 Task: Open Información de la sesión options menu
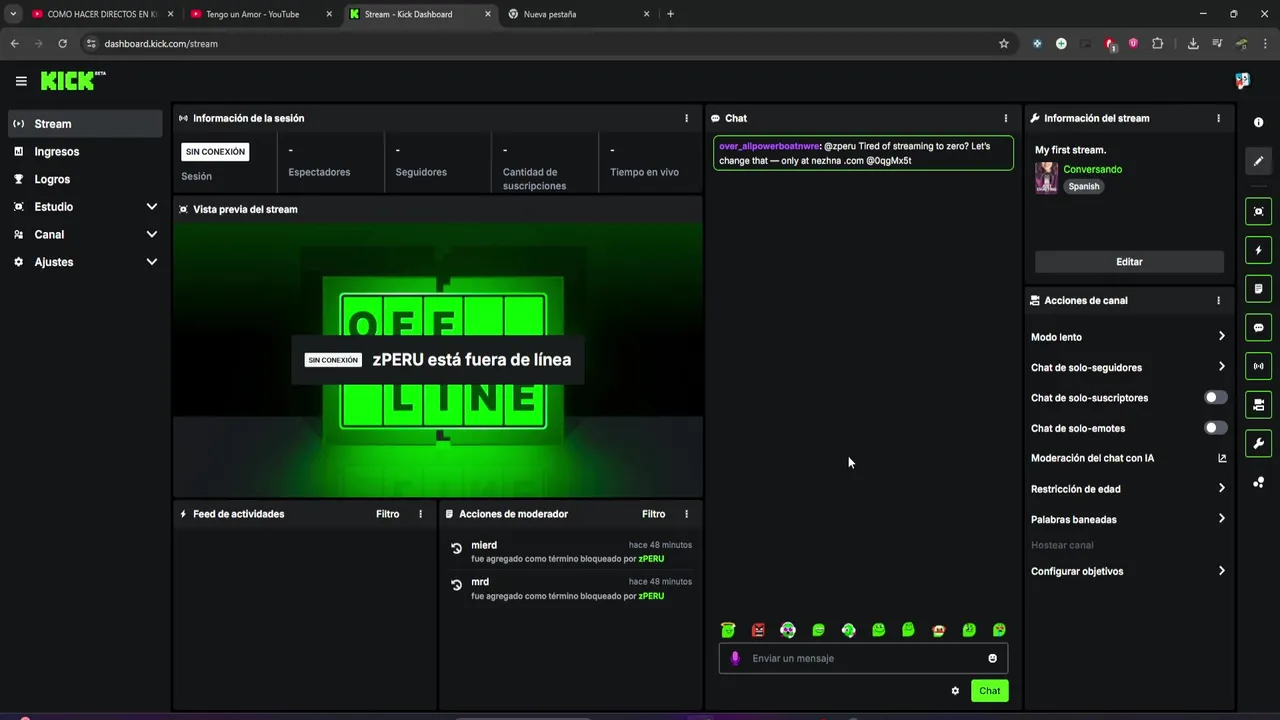click(686, 118)
